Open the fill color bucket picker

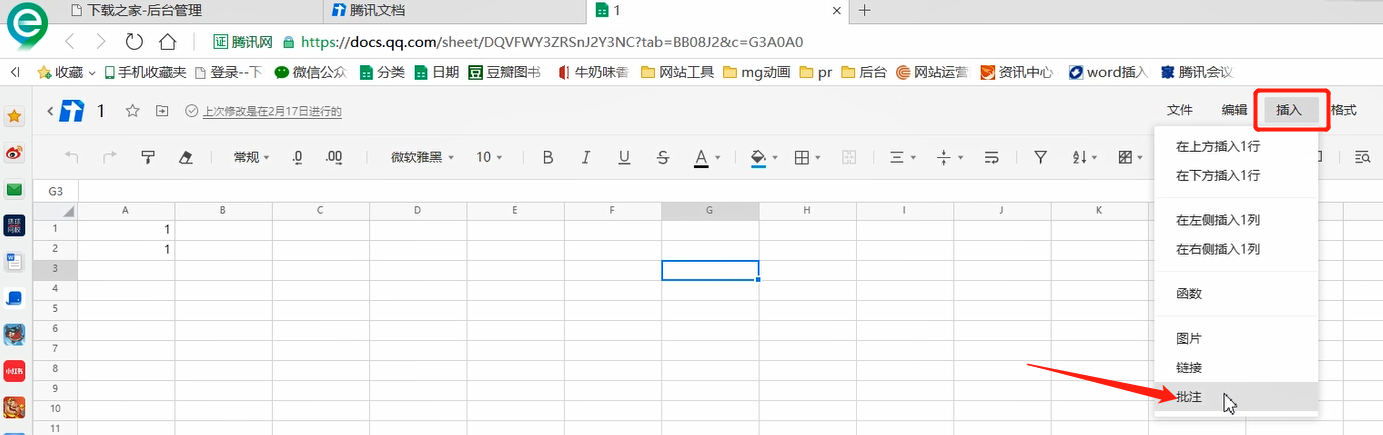[x=761, y=157]
